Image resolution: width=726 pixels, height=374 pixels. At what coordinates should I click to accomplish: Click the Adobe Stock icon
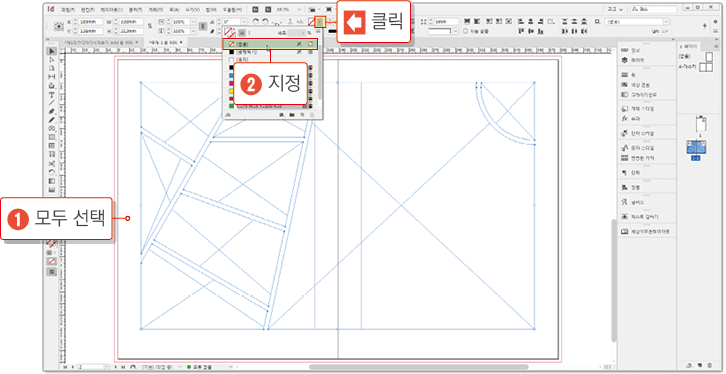coord(268,9)
